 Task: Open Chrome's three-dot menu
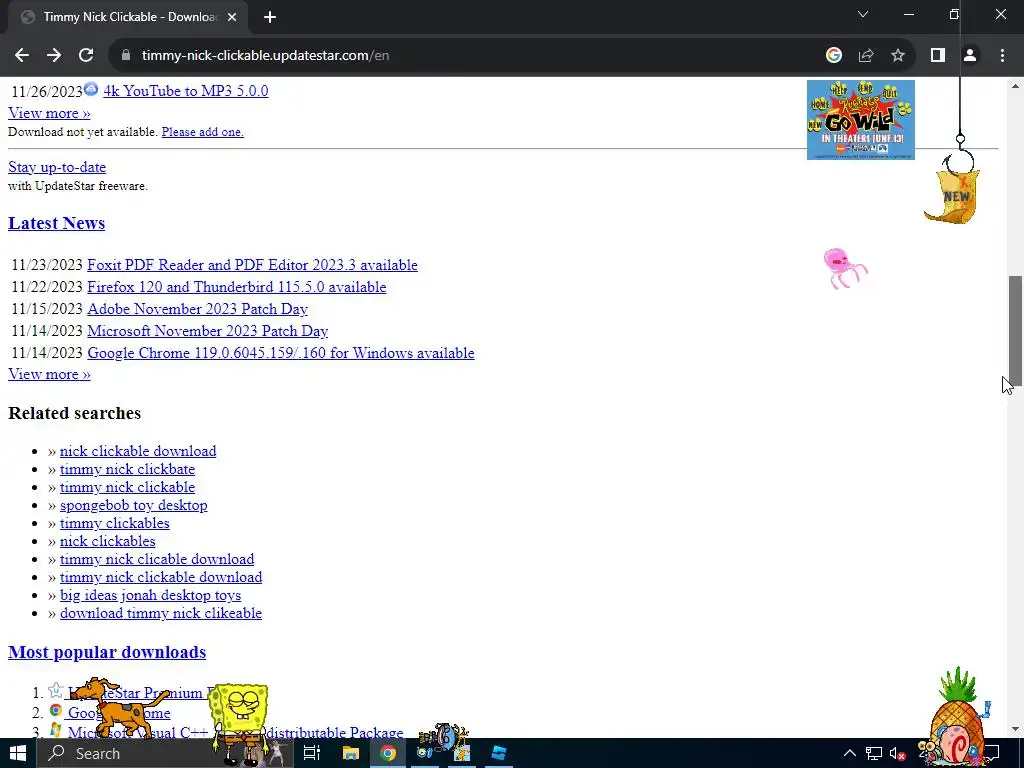click(1002, 56)
